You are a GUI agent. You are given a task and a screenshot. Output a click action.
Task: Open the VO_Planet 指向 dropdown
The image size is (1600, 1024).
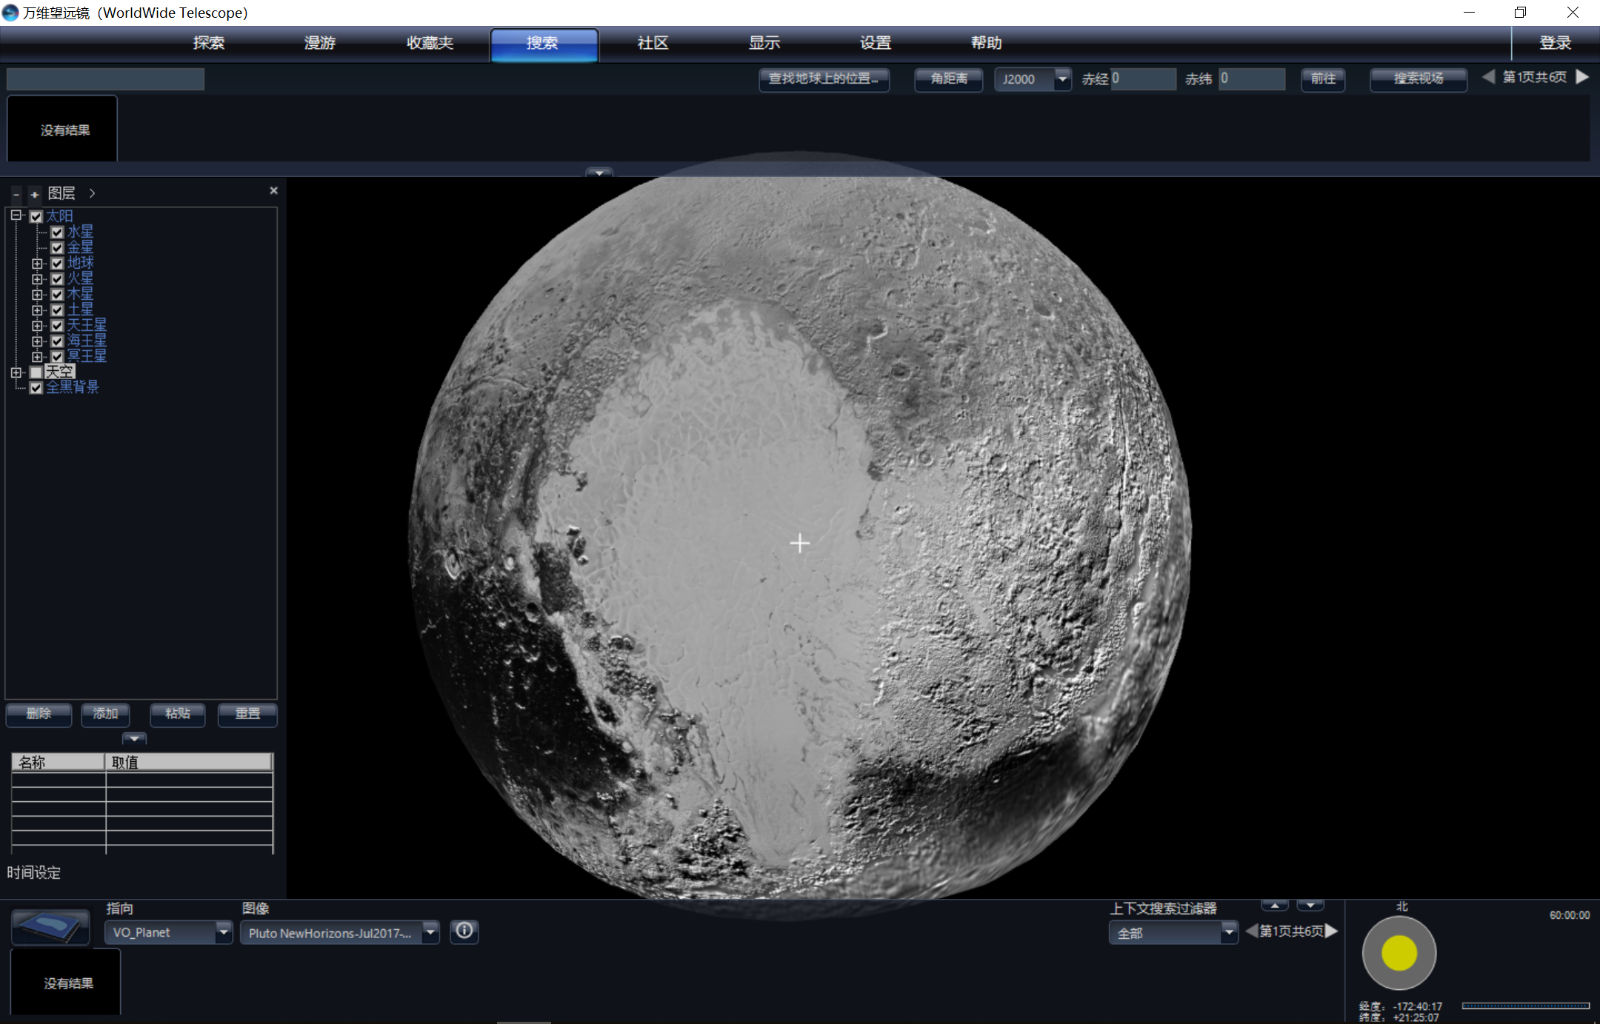(223, 932)
